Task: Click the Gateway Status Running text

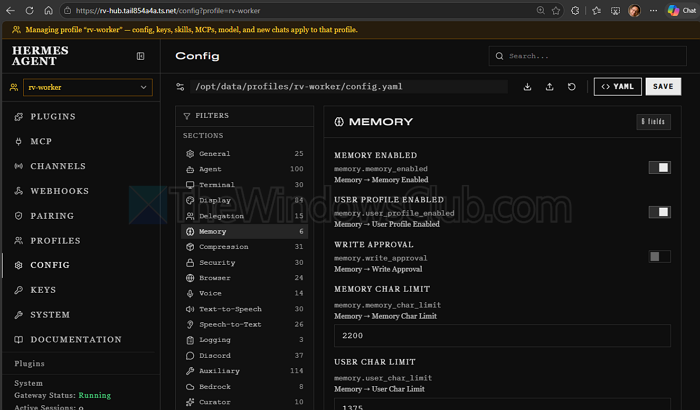Action: [62, 395]
